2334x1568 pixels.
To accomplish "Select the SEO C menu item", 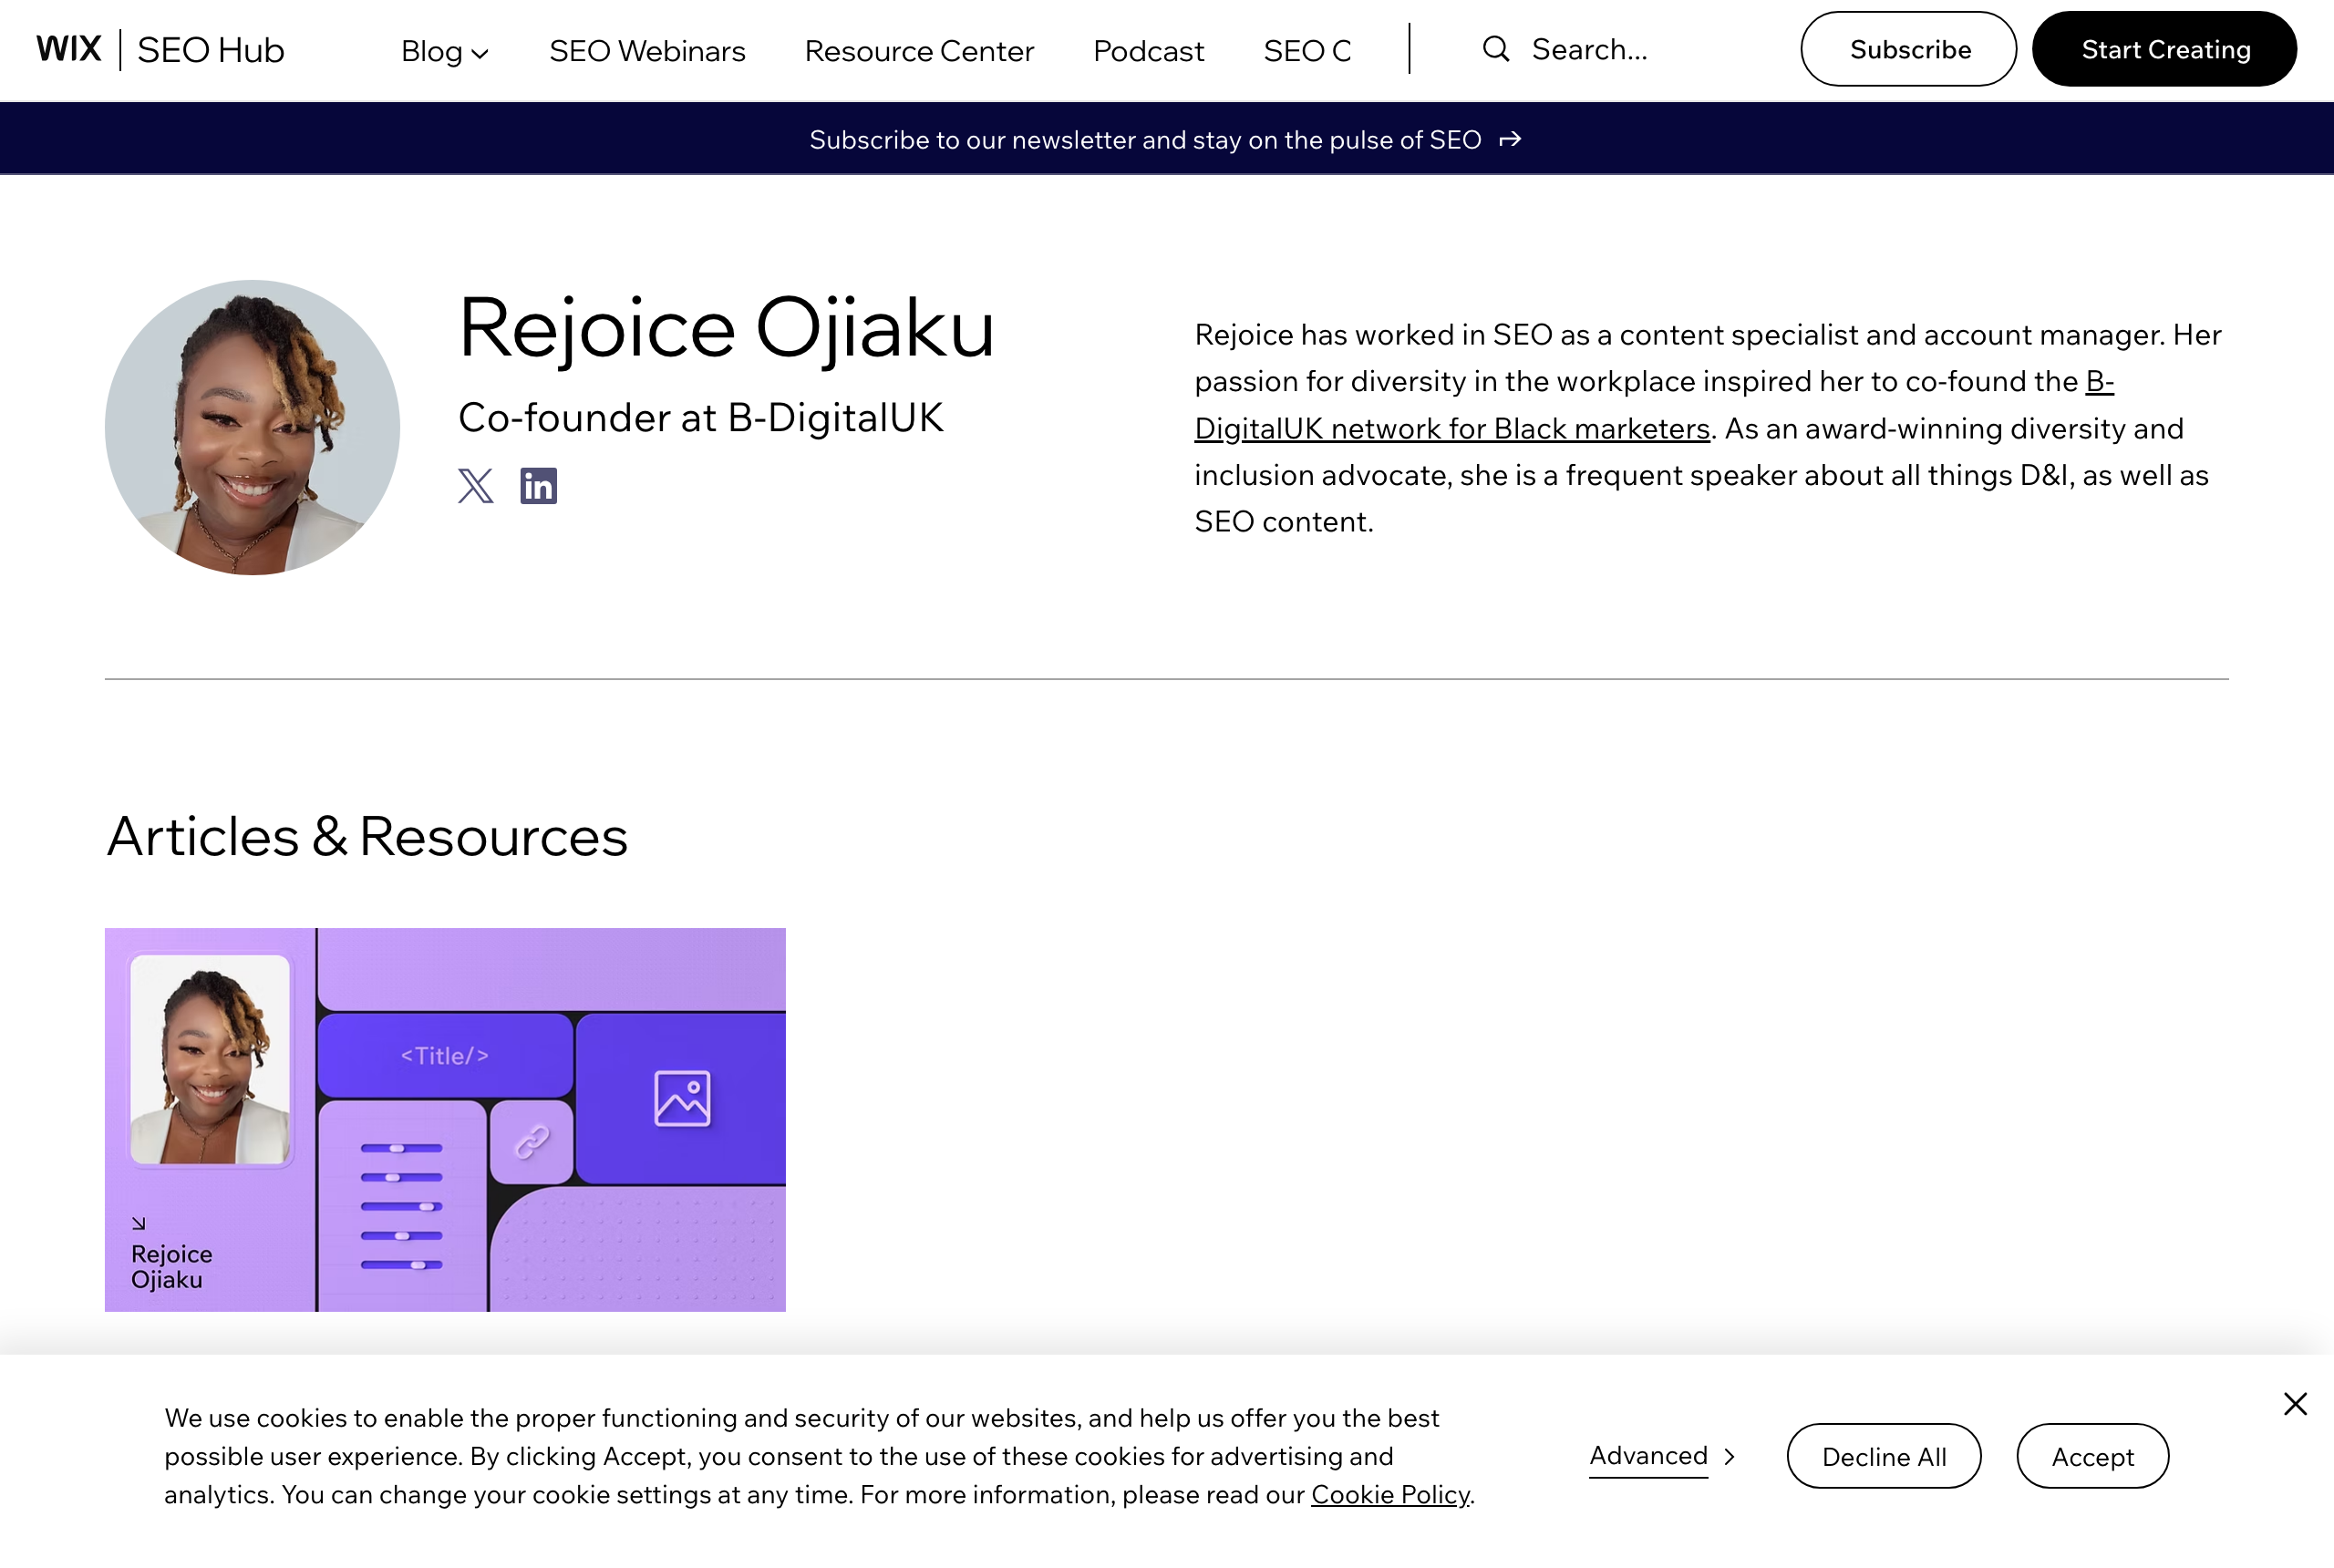I will (x=1307, y=51).
